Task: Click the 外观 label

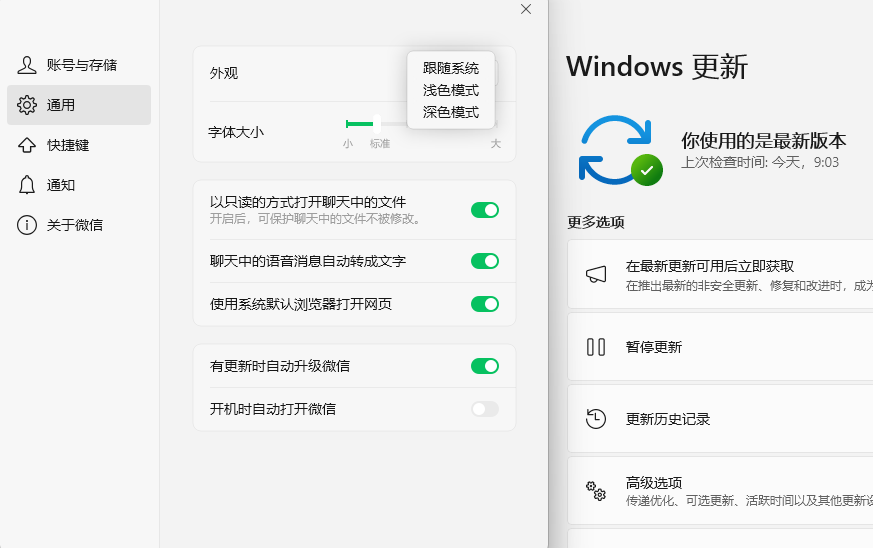Action: (224, 74)
